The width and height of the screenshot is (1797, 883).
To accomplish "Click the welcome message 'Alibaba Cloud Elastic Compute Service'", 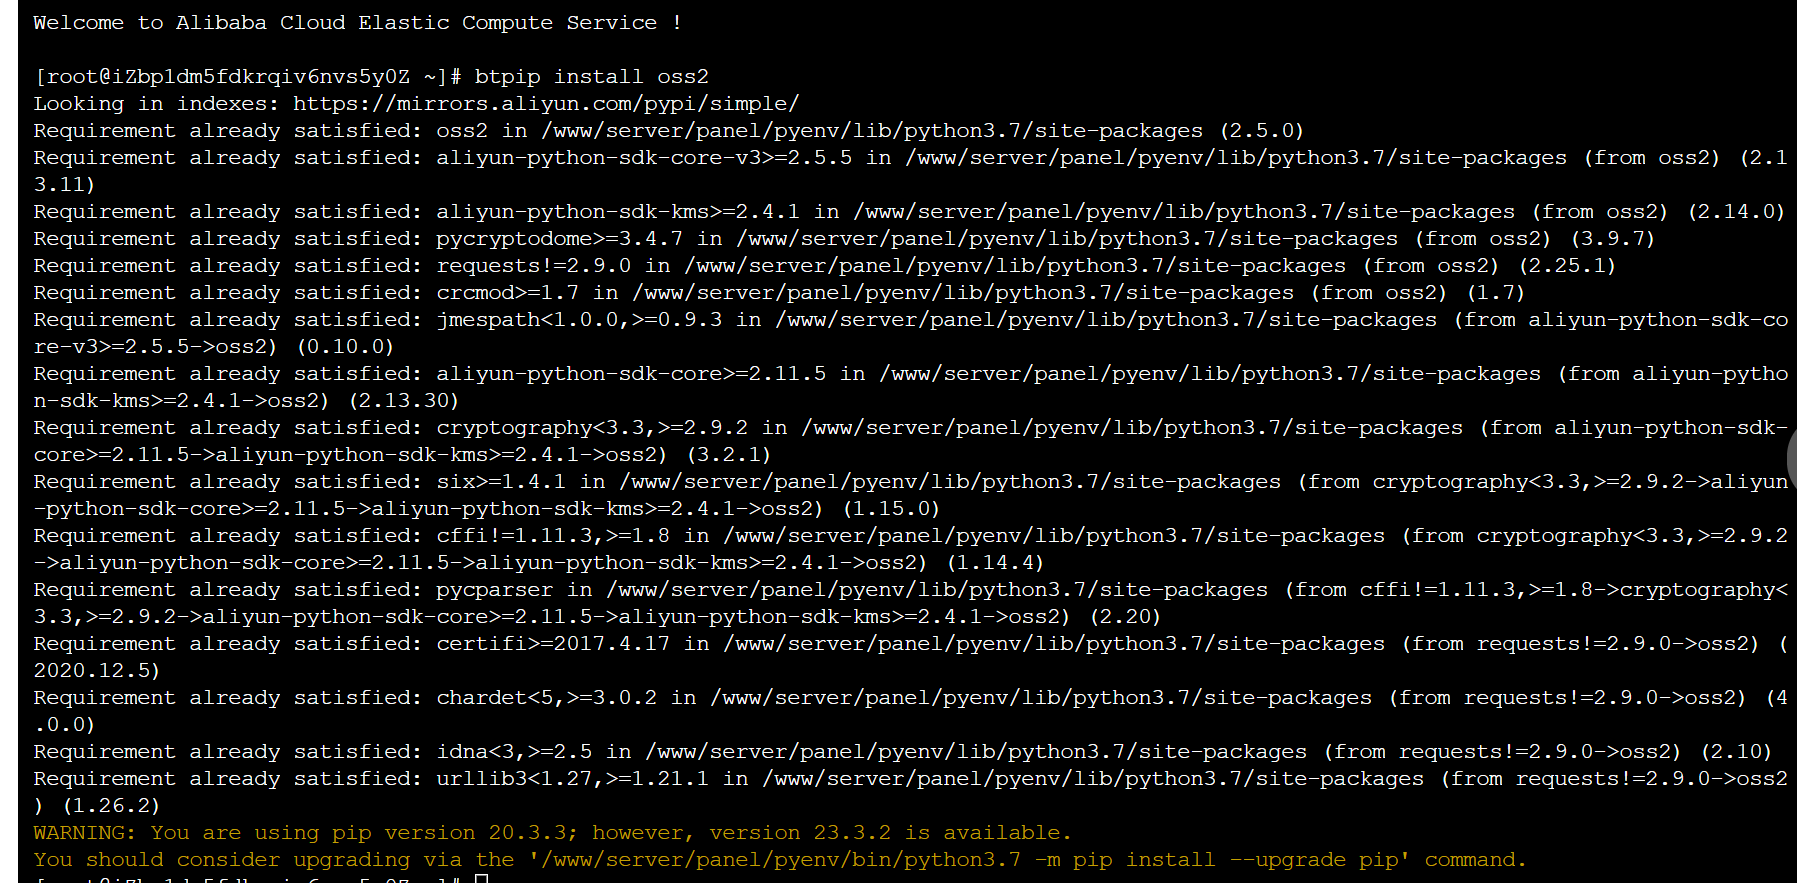I will [x=416, y=23].
